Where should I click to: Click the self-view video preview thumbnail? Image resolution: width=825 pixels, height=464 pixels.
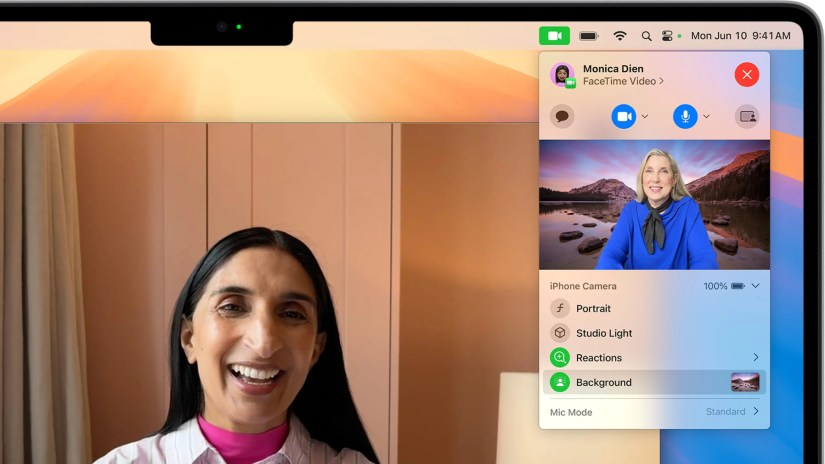pyautogui.click(x=655, y=205)
